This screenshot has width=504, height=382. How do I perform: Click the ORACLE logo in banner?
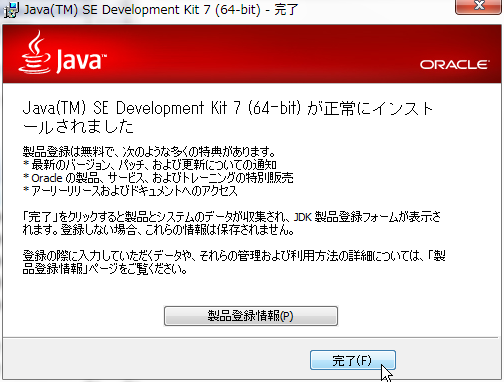point(455,64)
